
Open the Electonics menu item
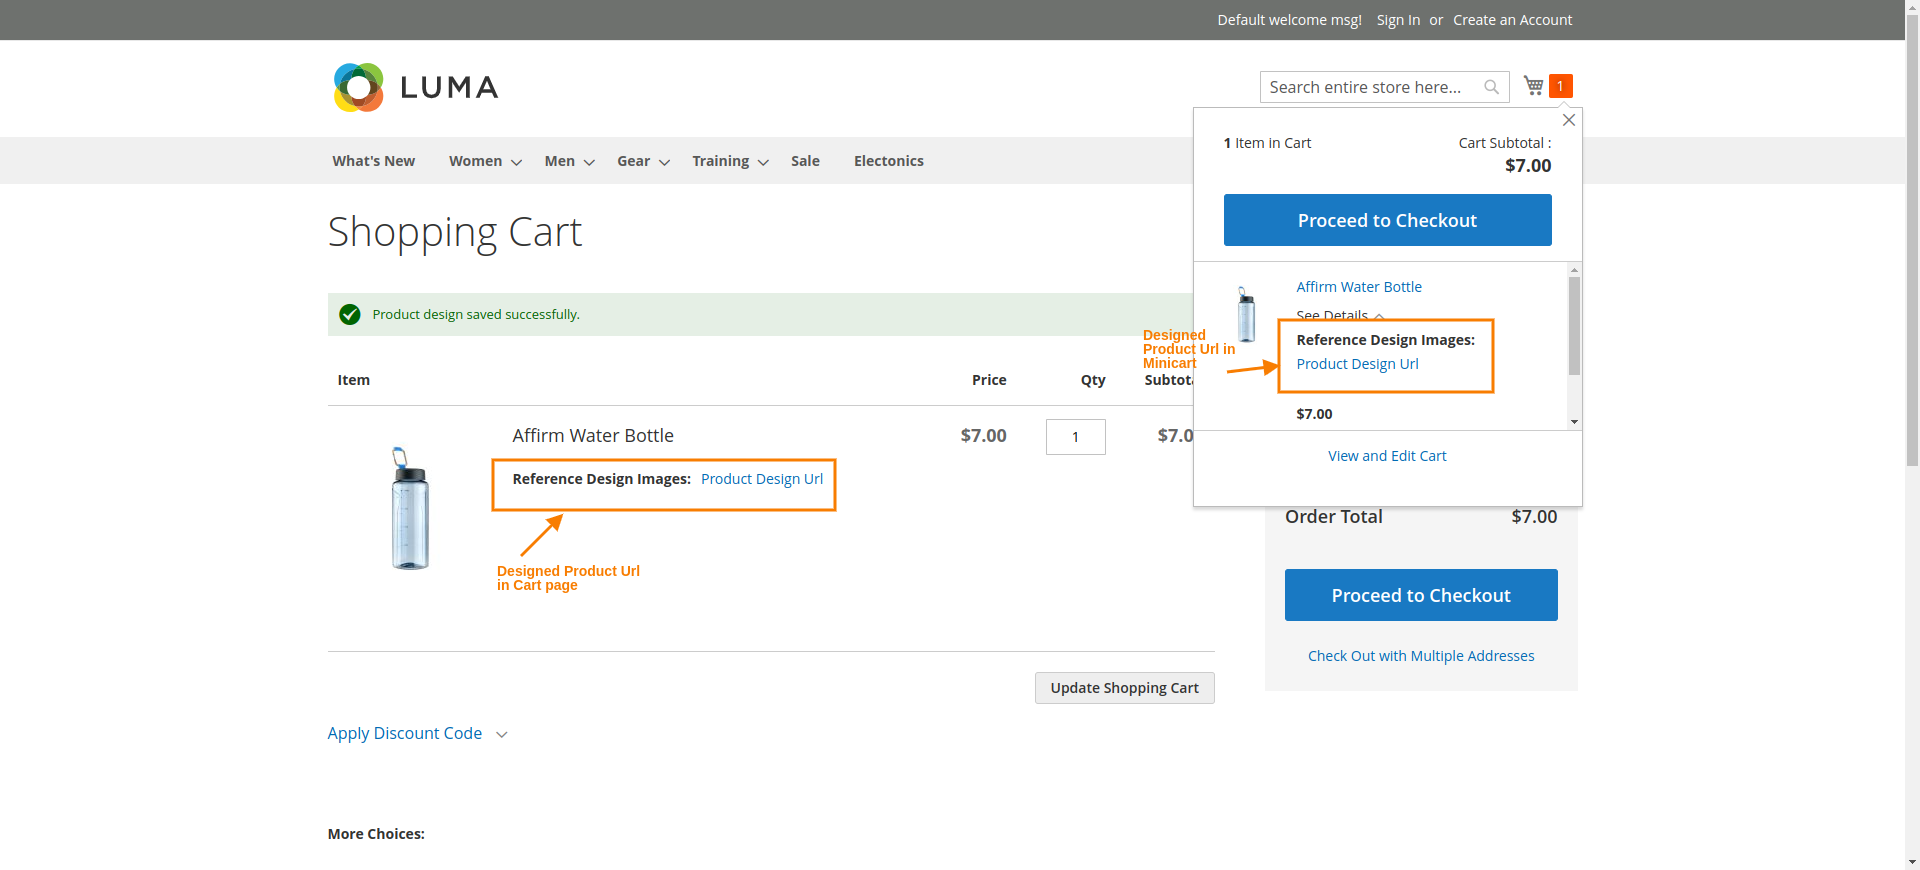point(888,161)
